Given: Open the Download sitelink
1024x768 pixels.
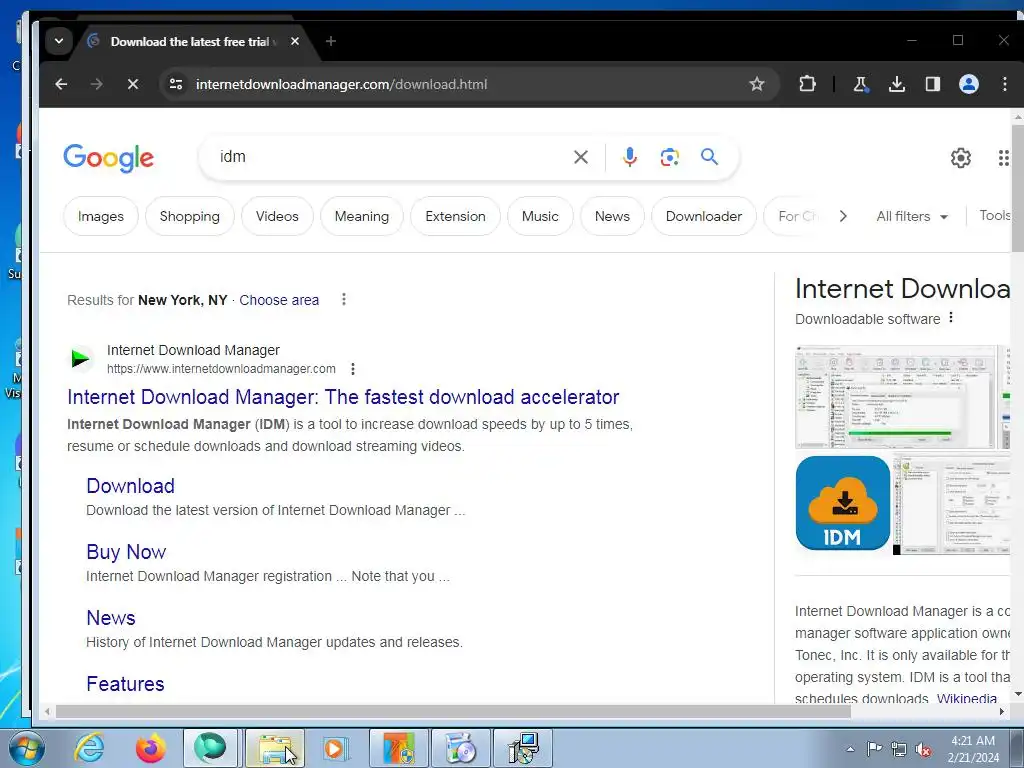Looking at the screenshot, I should coord(131,486).
